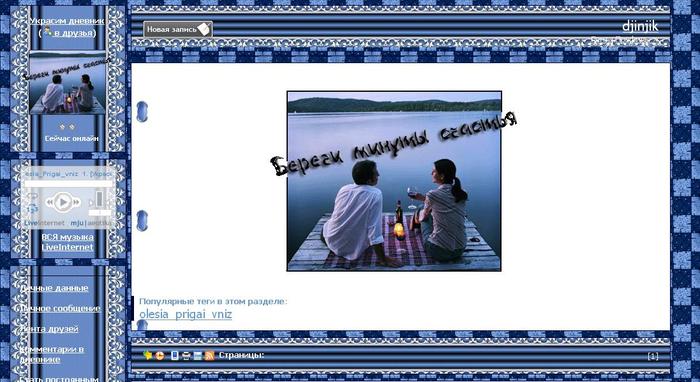The width and height of the screenshot is (700, 382).
Task: Click the orange RSS feed icon
Action: 209,356
